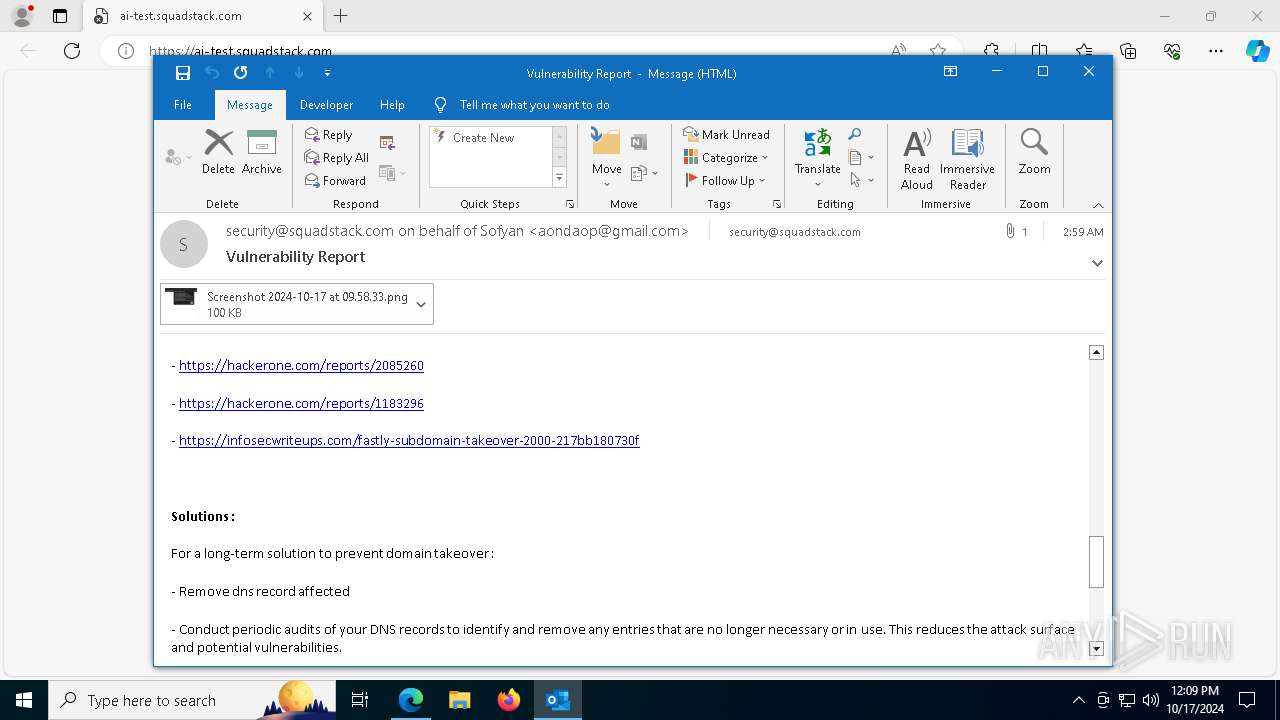Click the Meeting reply icon in the Respond group

(388, 143)
